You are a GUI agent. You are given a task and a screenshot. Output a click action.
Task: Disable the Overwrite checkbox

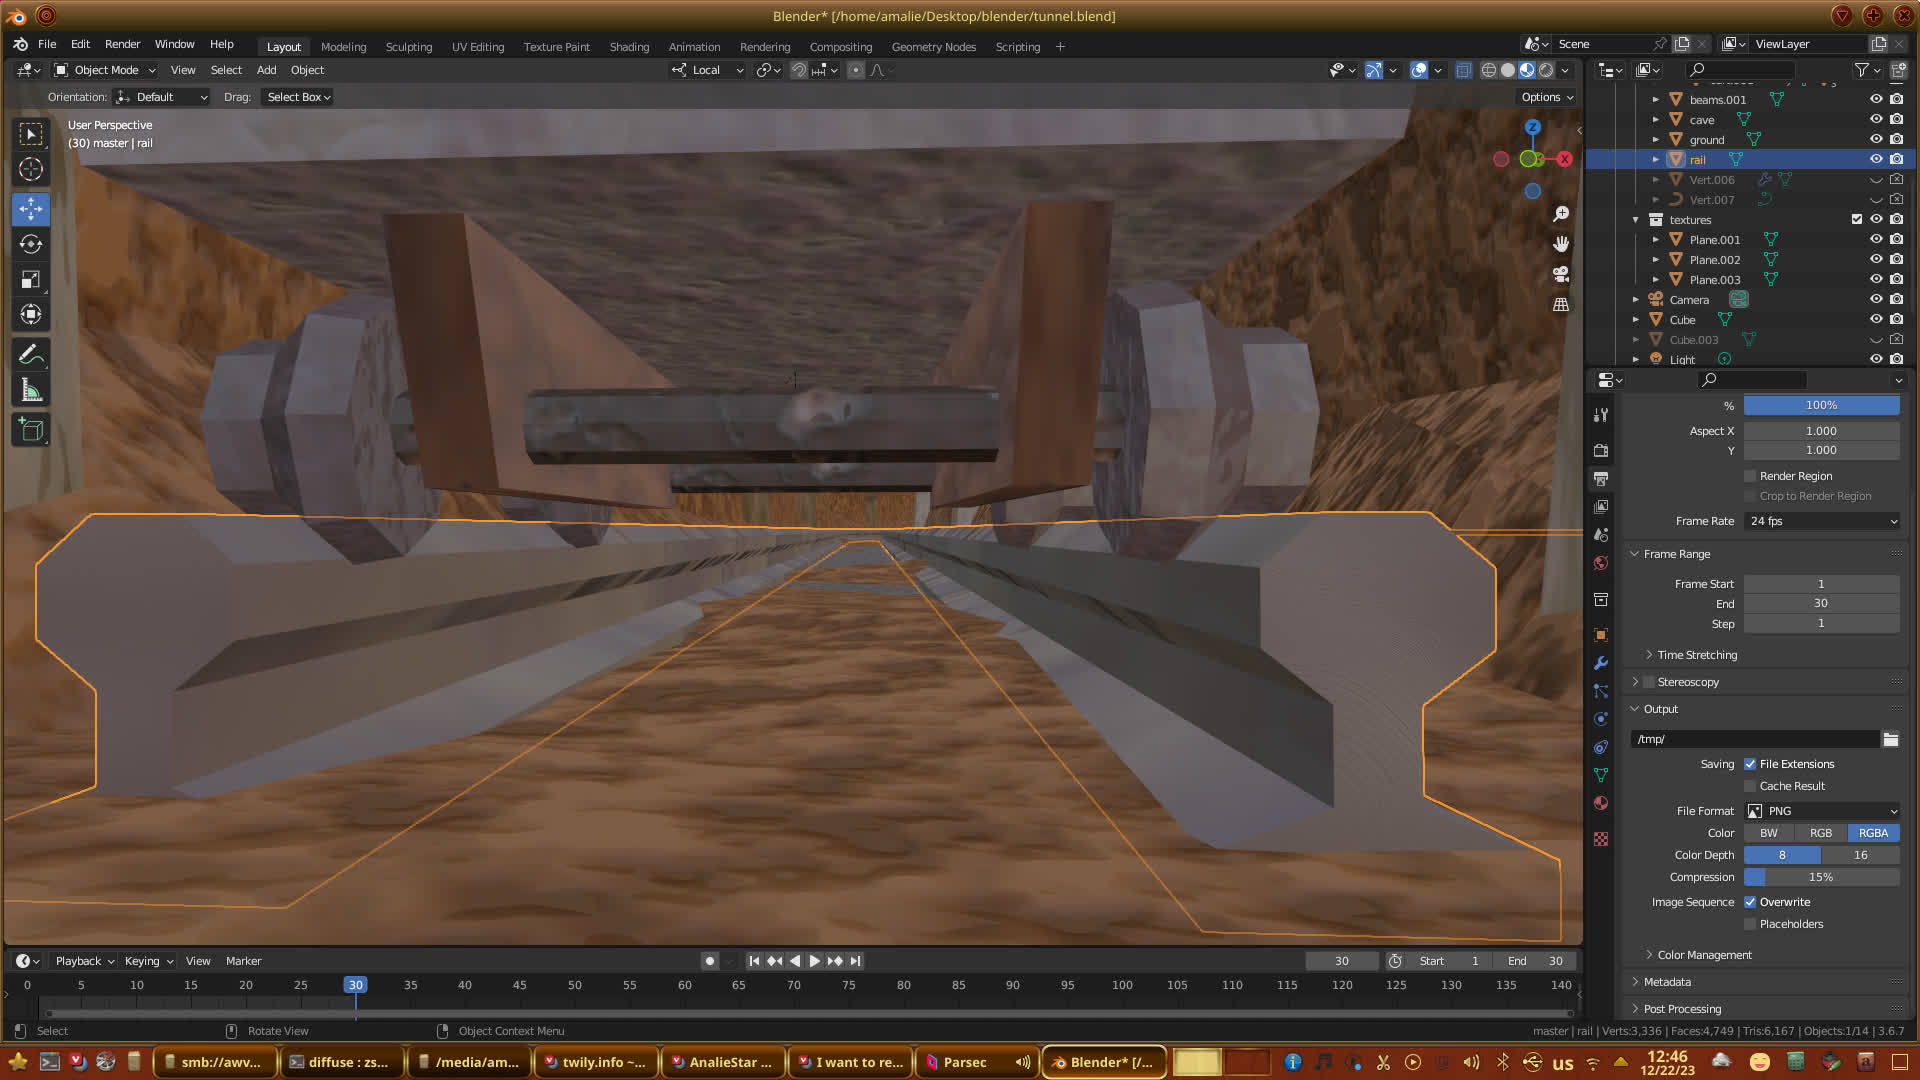point(1750,902)
